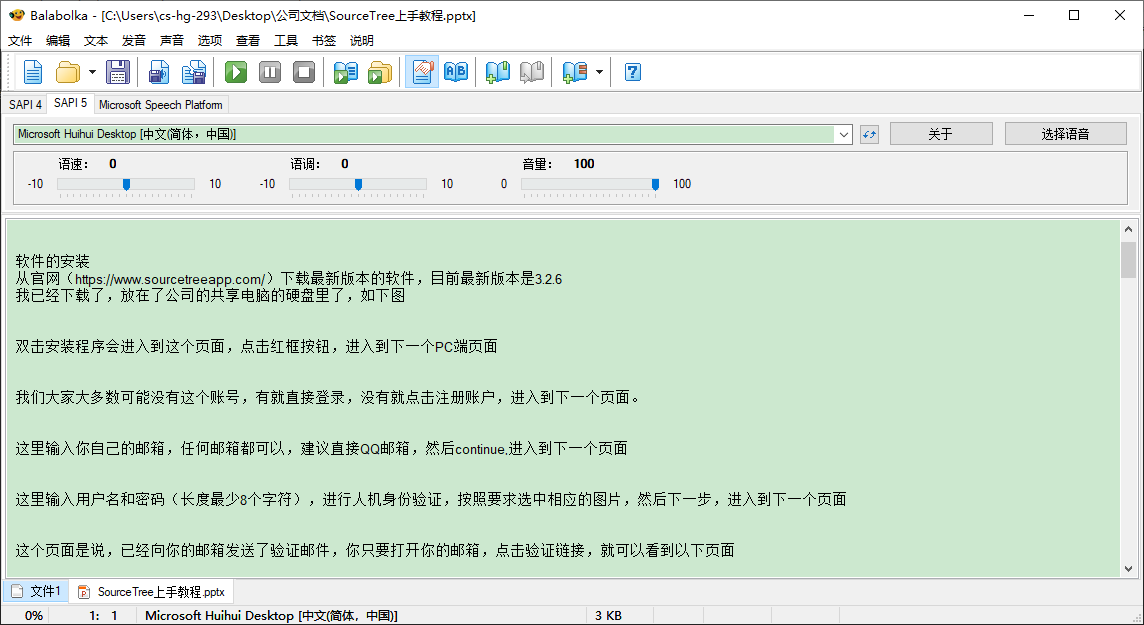Click the text line starting 我已经下载了
This screenshot has height=625, width=1144.
(210, 295)
